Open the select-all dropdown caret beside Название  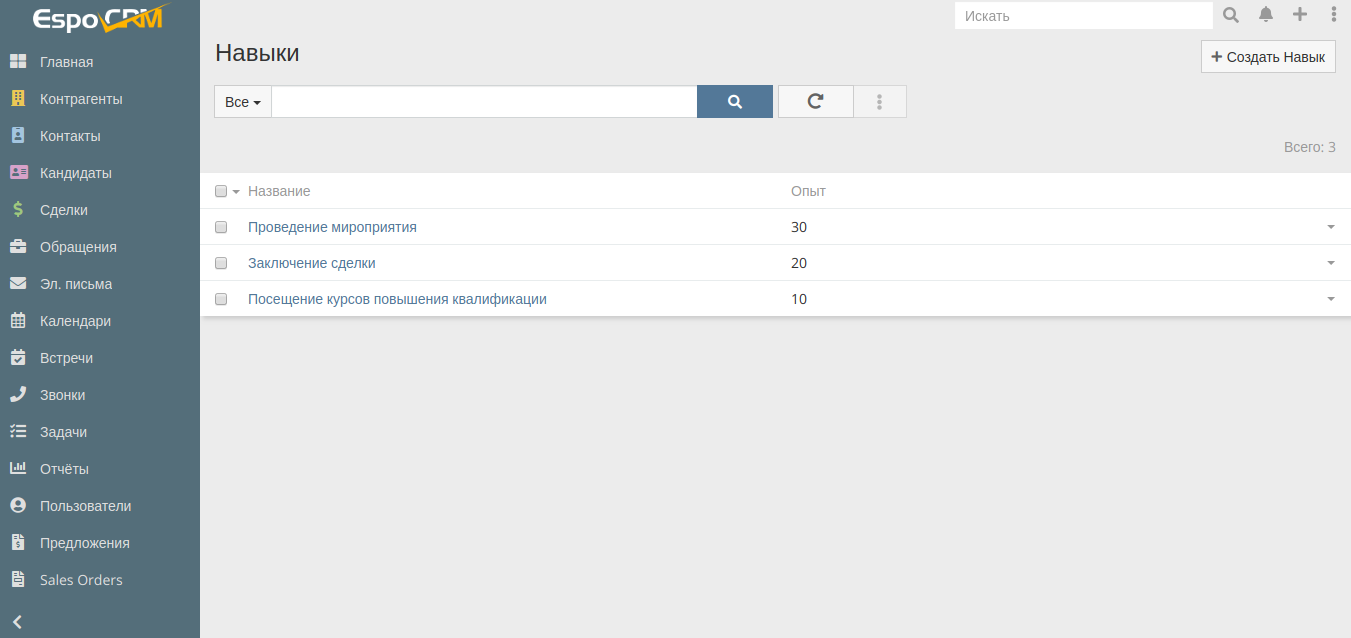(x=236, y=191)
